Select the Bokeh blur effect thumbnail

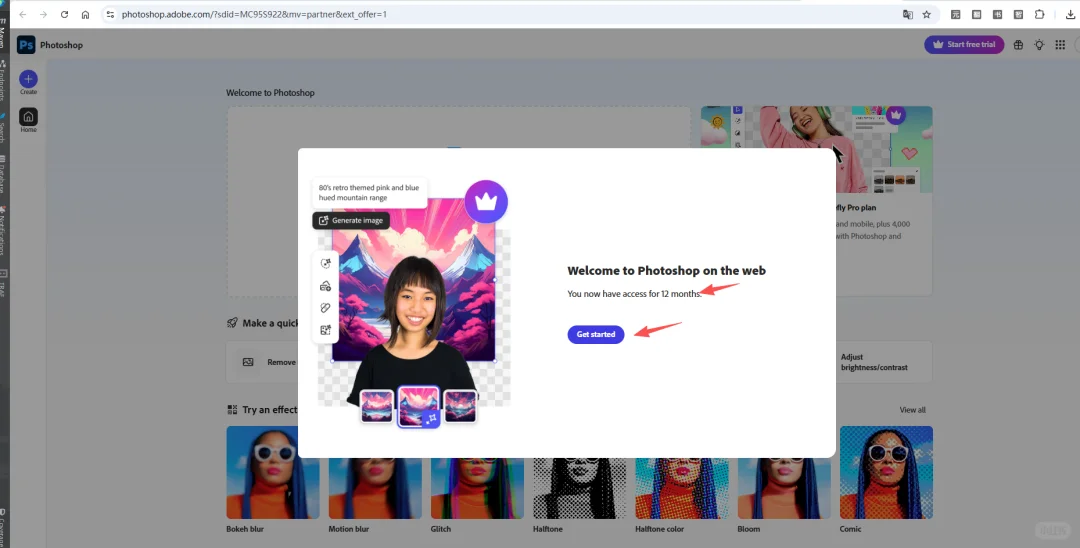[273, 472]
